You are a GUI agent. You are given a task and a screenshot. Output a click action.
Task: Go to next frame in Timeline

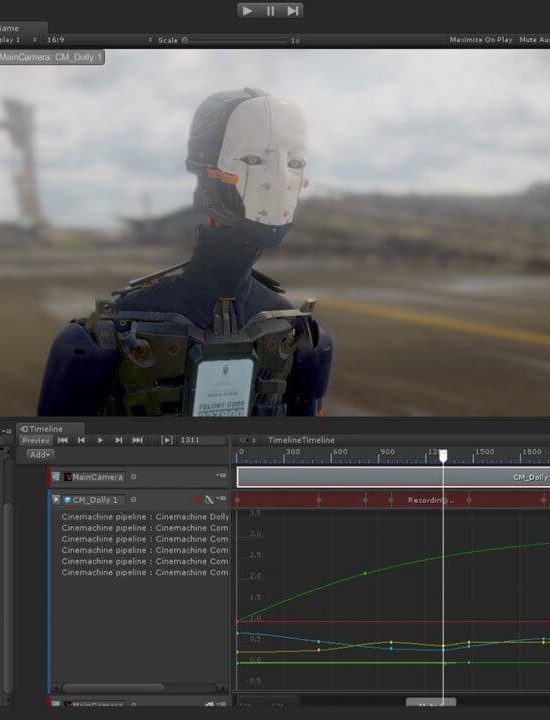[x=119, y=440]
